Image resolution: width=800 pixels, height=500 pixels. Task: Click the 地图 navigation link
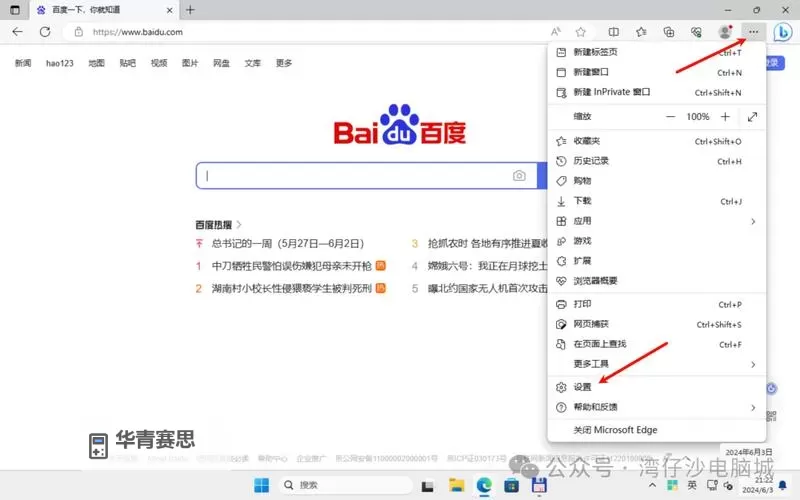pos(96,63)
